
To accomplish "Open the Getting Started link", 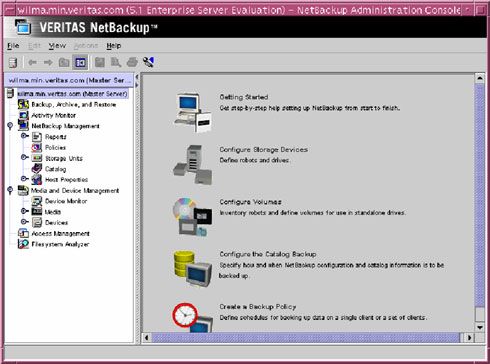I will pyautogui.click(x=244, y=97).
